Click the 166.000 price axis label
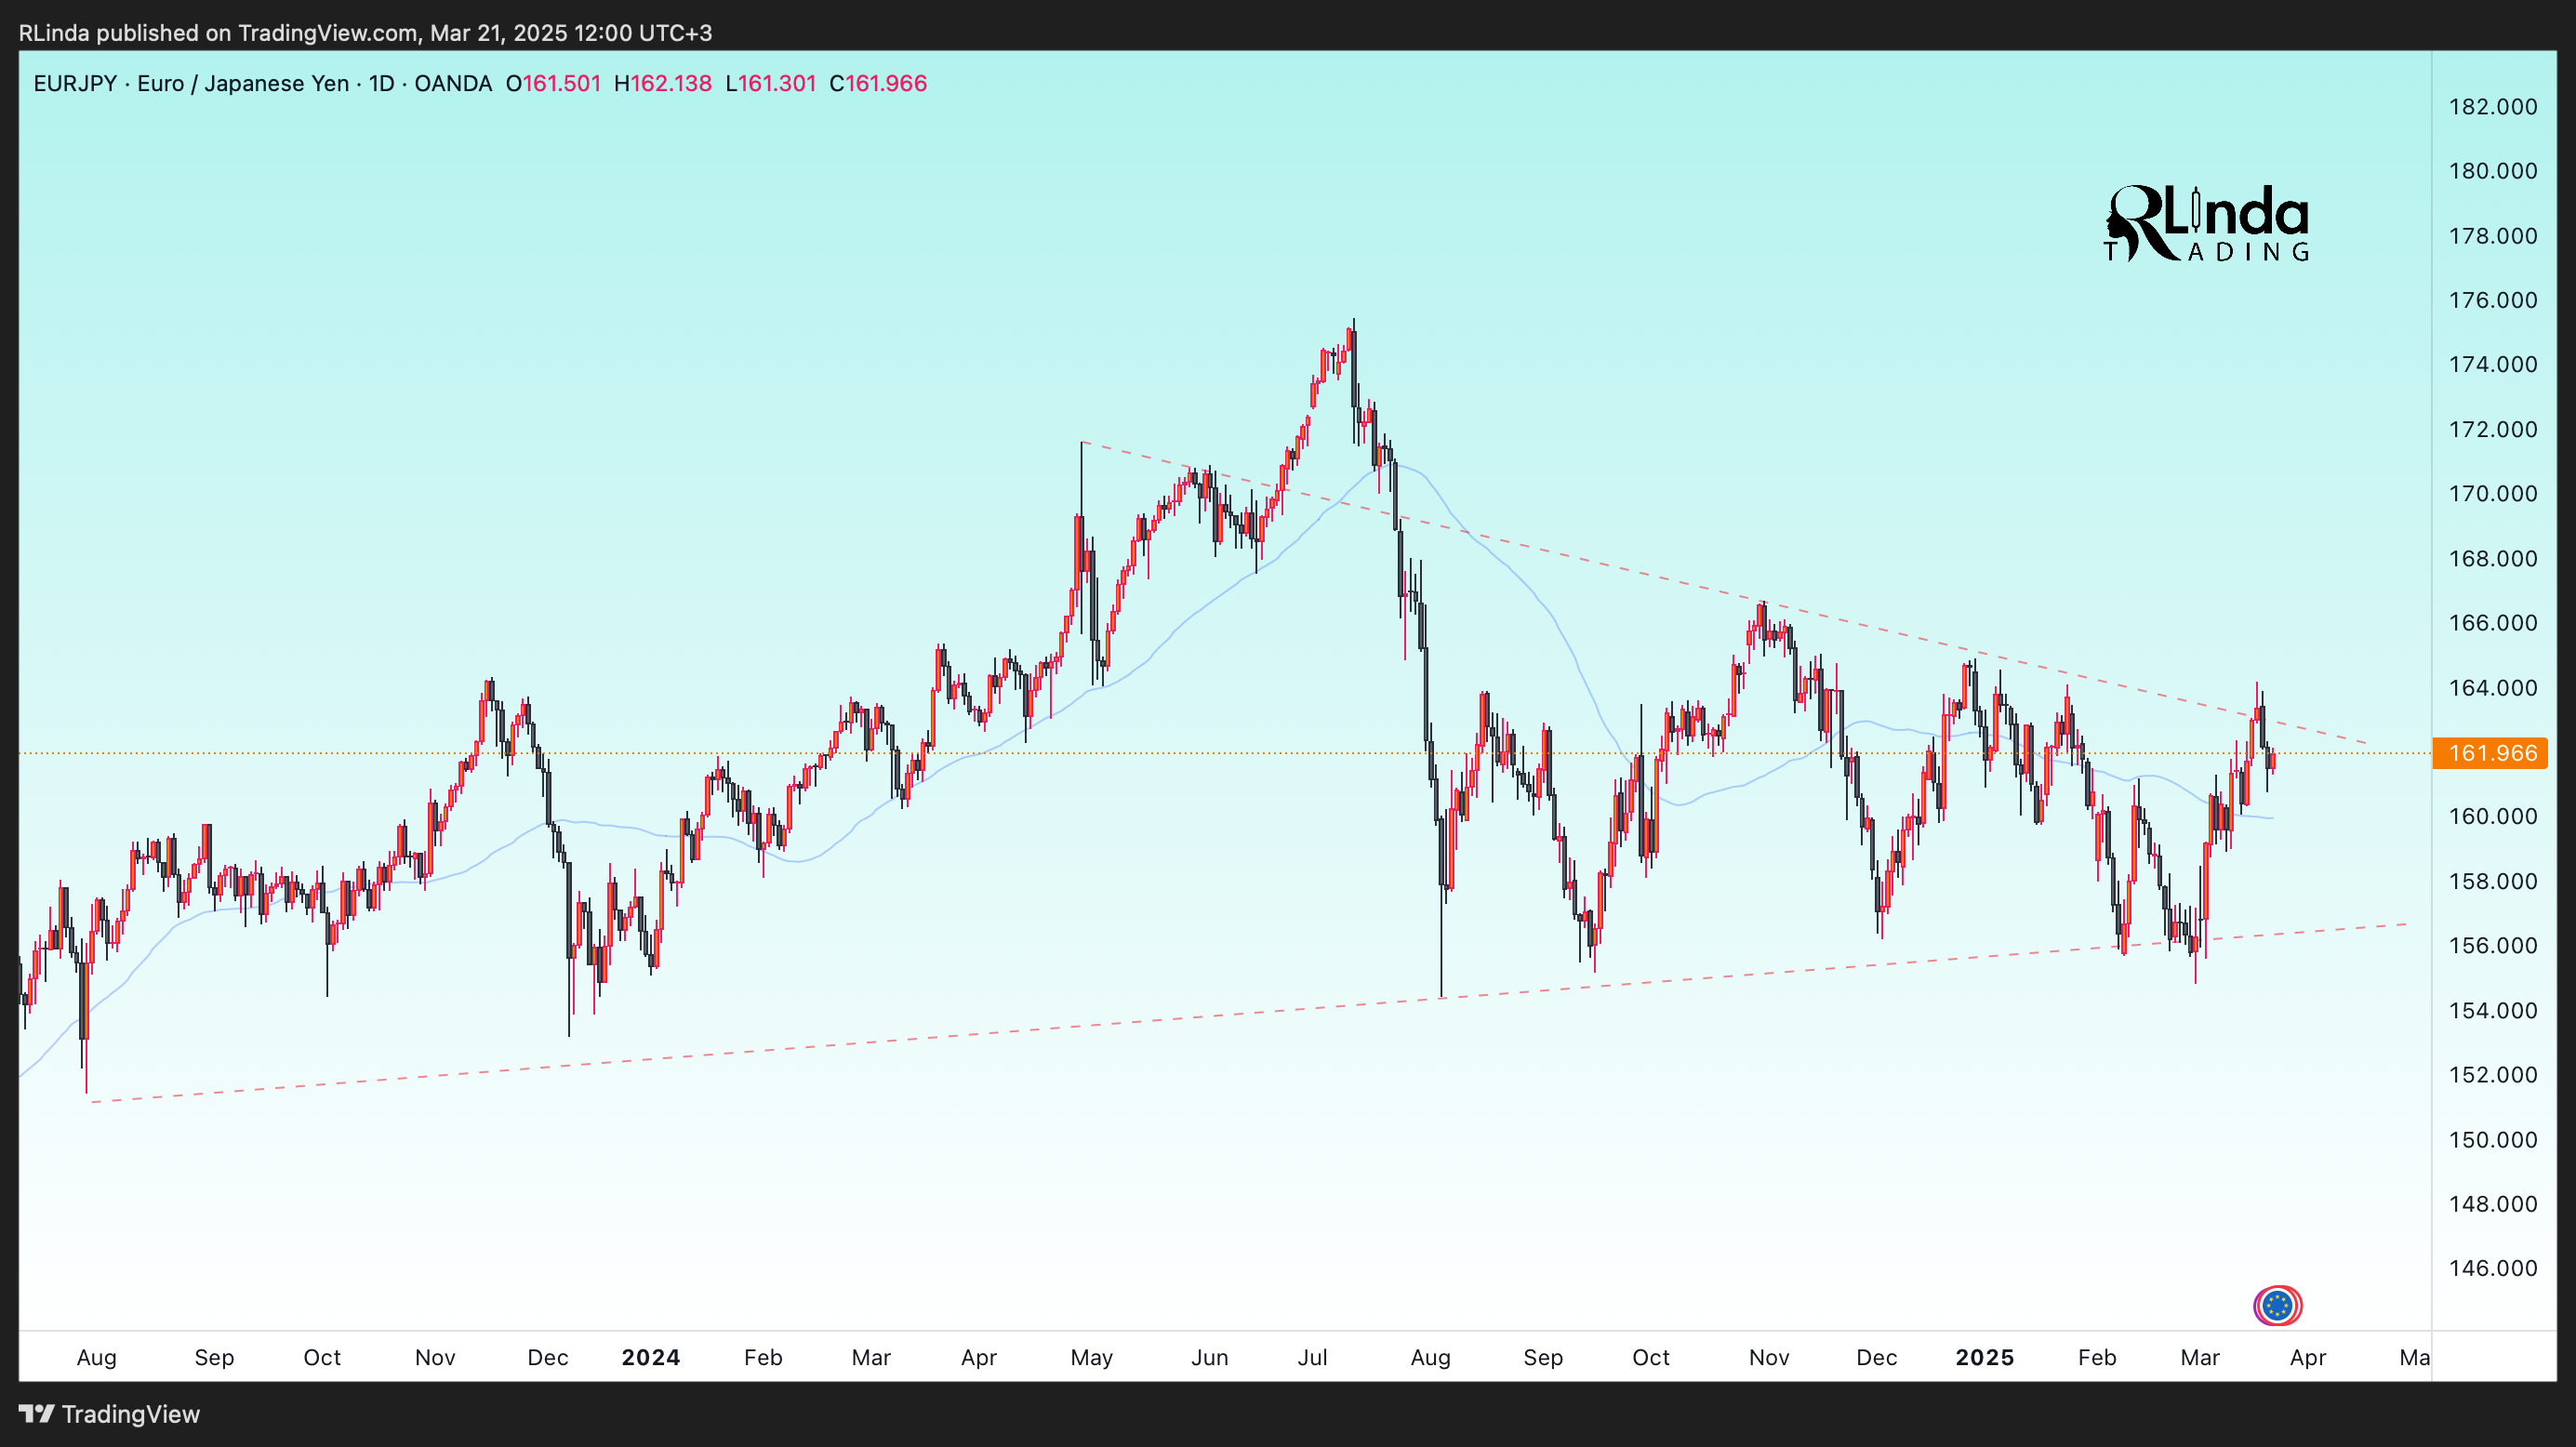 (2492, 622)
